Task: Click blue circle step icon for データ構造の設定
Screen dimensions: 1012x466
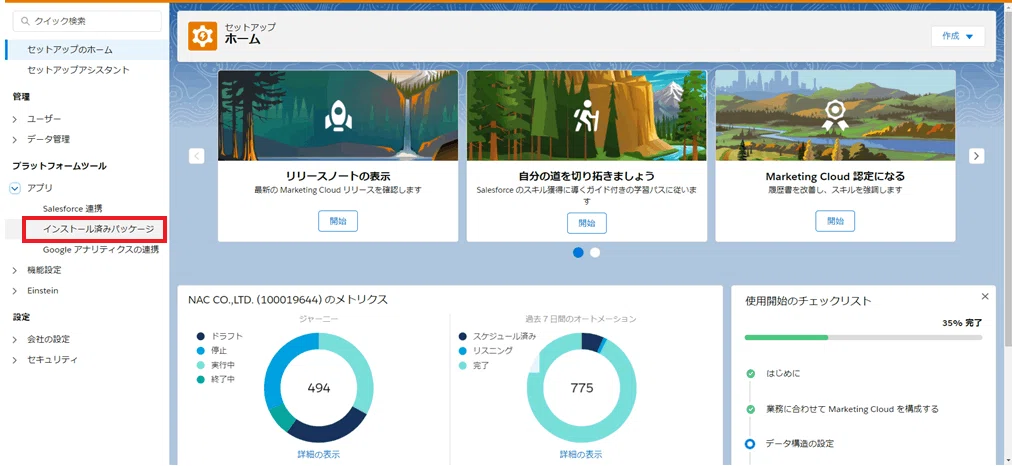Action: coord(750,443)
